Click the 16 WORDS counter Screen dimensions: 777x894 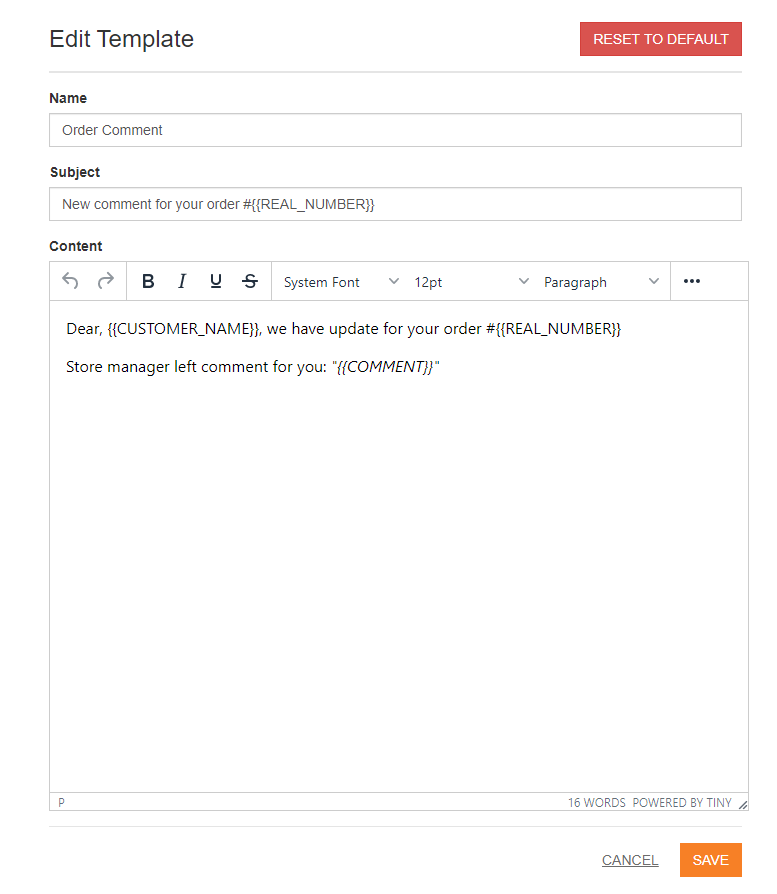point(596,802)
